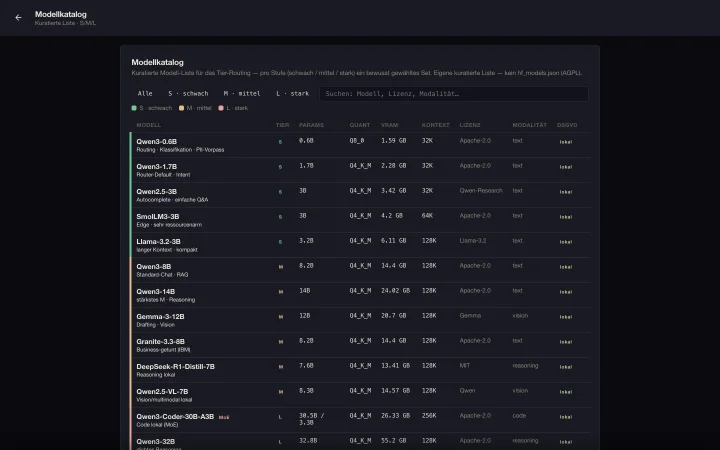Click the Q8_0 quant value
The width and height of the screenshot is (720, 450).
[x=357, y=141]
